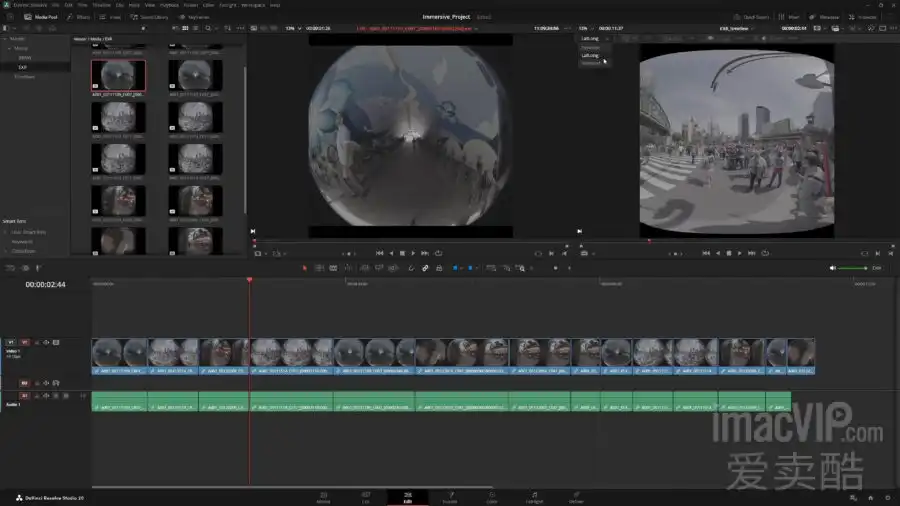Toggle snapping in the timeline toolbar
The height and width of the screenshot is (506, 900).
coord(410,268)
